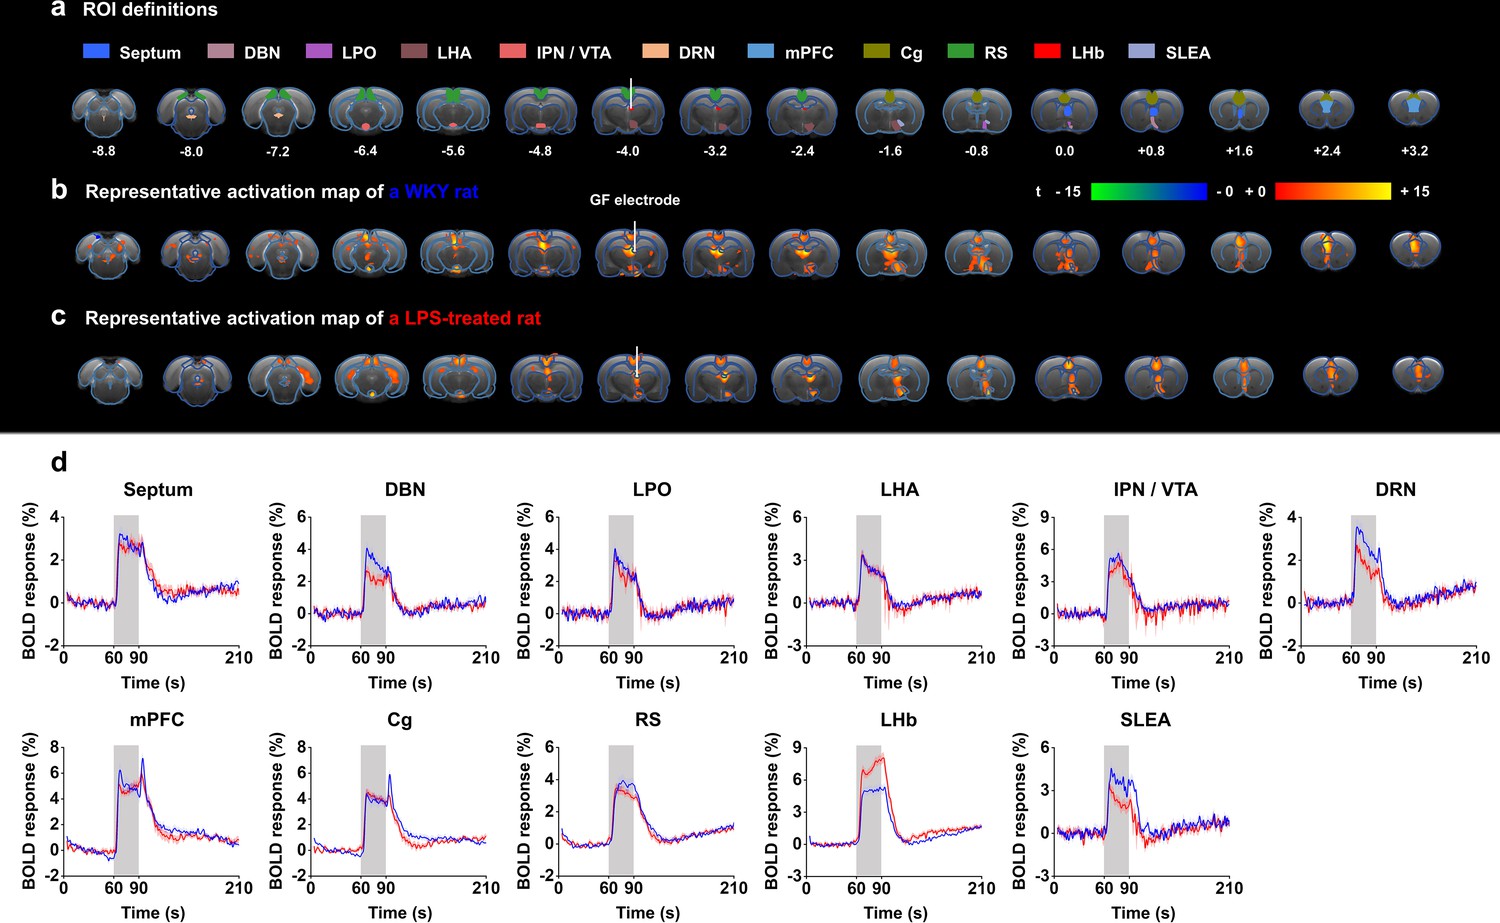Click the 't - 15' colorbar minimum label

pyautogui.click(x=1058, y=191)
